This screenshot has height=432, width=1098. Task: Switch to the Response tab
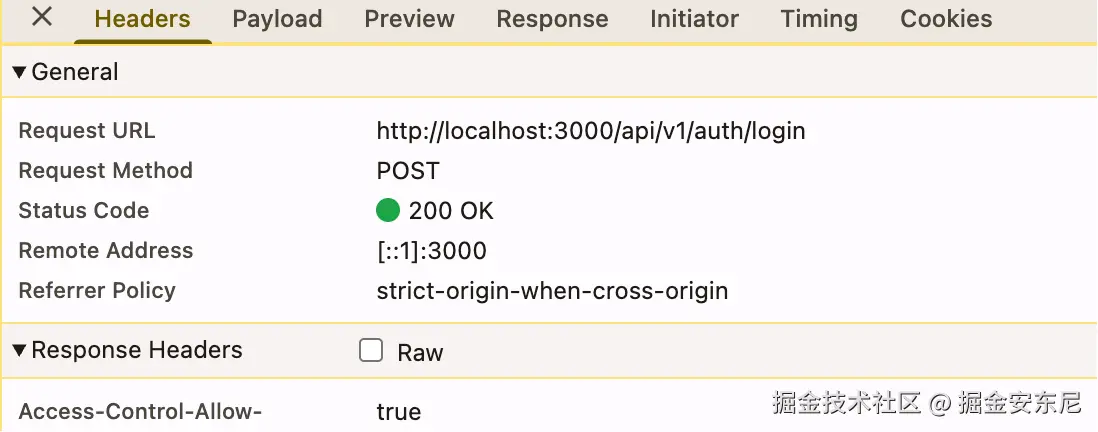click(x=552, y=19)
